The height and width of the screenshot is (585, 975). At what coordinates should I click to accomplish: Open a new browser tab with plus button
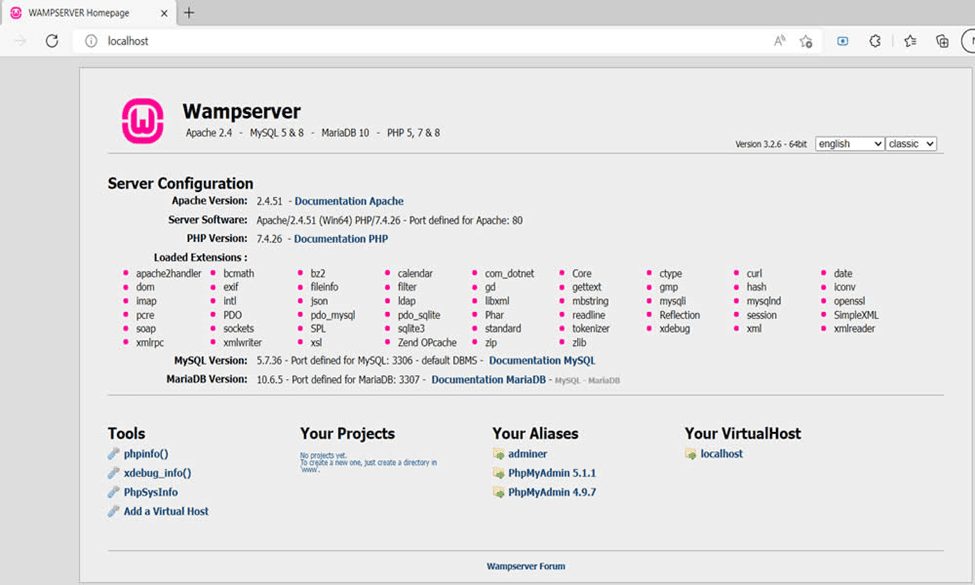(x=189, y=12)
